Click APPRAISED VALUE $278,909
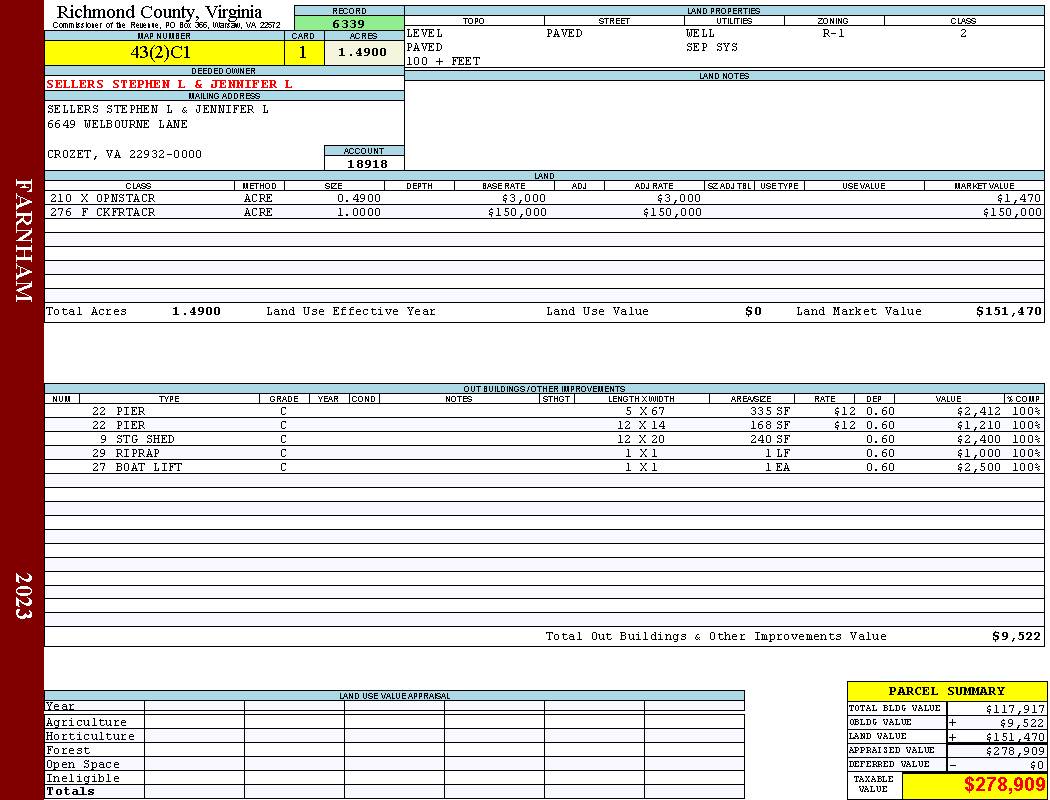This screenshot has width=1050, height=800. [1015, 751]
